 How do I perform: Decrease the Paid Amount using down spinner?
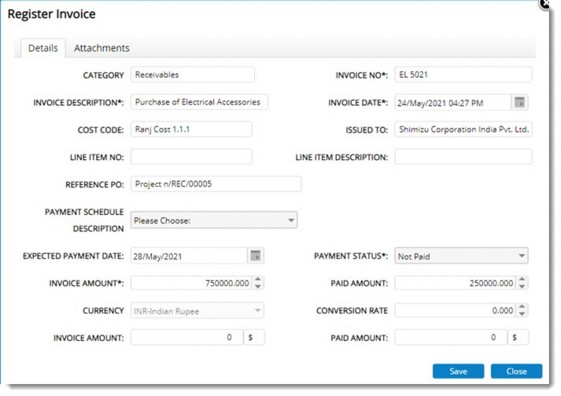522,286
